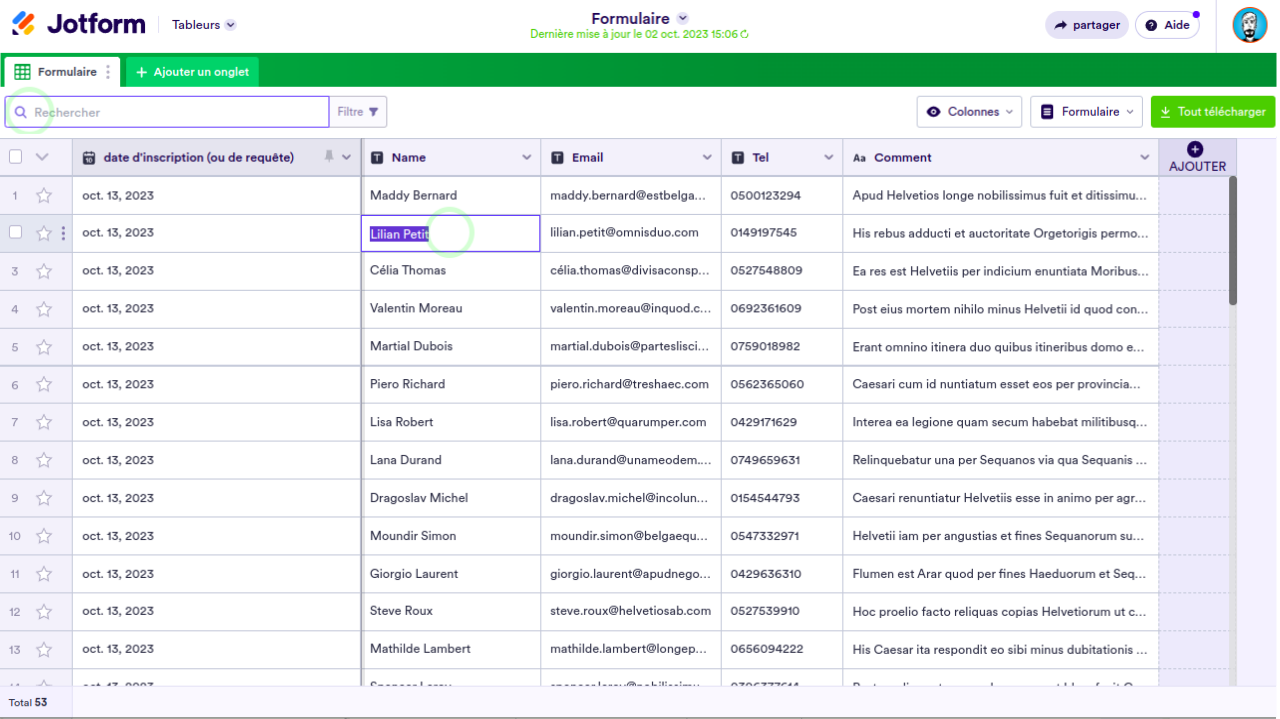Star the Maddy Bernard row
This screenshot has width=1280, height=719.
(44, 196)
